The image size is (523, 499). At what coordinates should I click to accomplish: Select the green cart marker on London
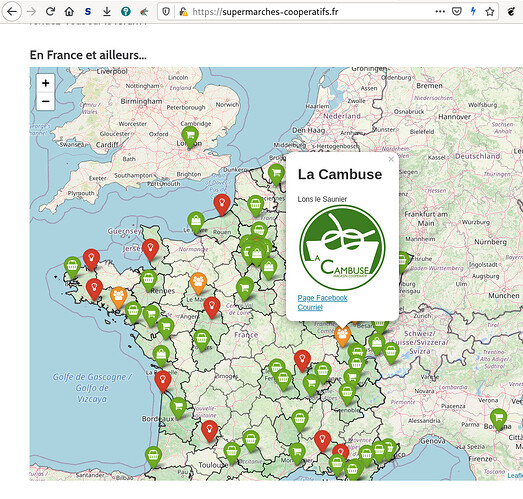click(x=190, y=136)
